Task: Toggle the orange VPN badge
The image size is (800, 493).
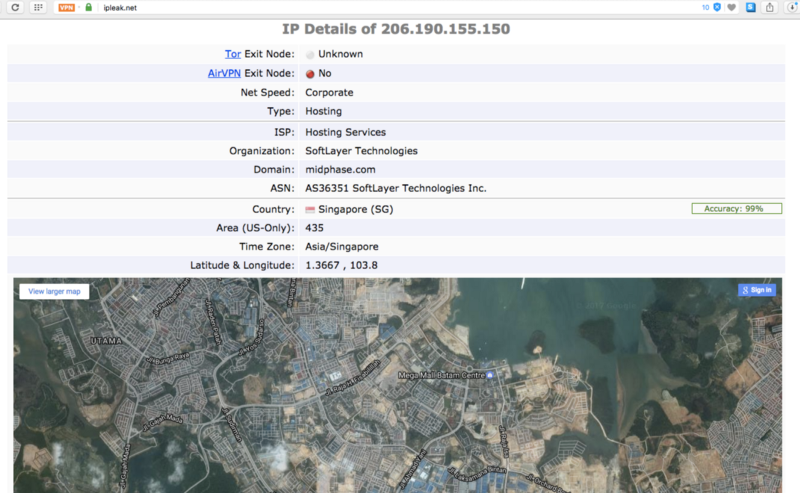Action: click(66, 8)
